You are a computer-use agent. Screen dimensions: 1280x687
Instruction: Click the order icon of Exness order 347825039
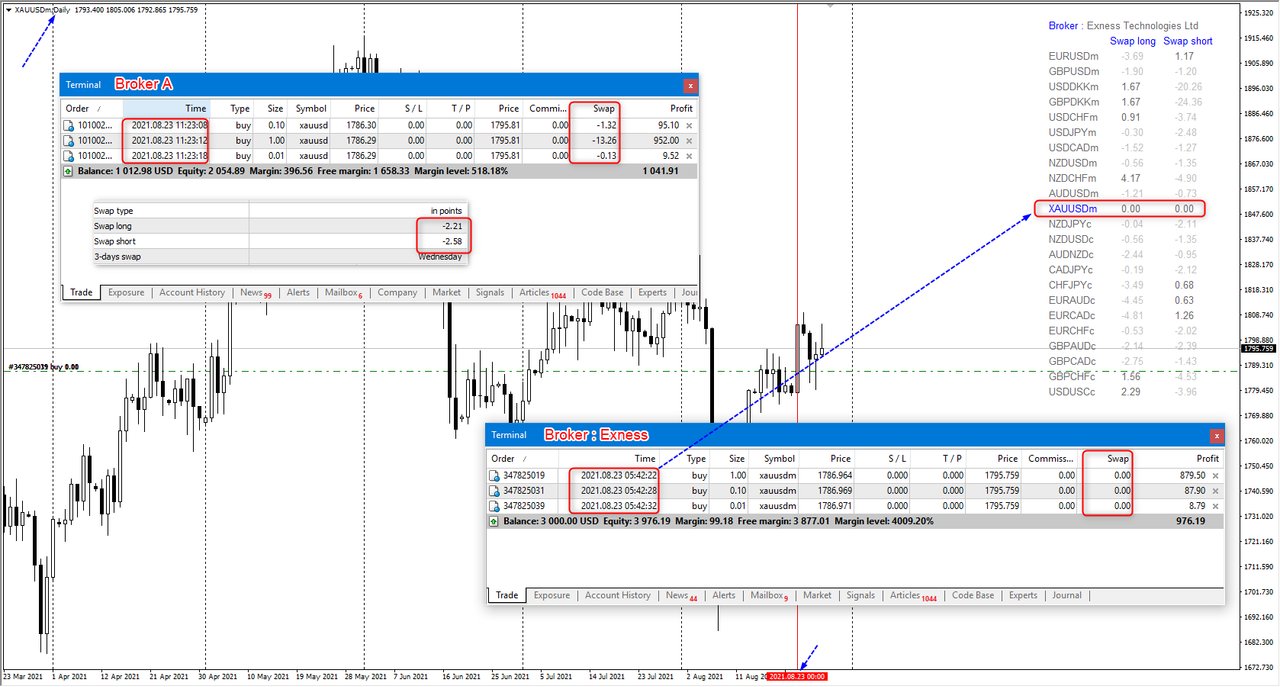pos(496,506)
